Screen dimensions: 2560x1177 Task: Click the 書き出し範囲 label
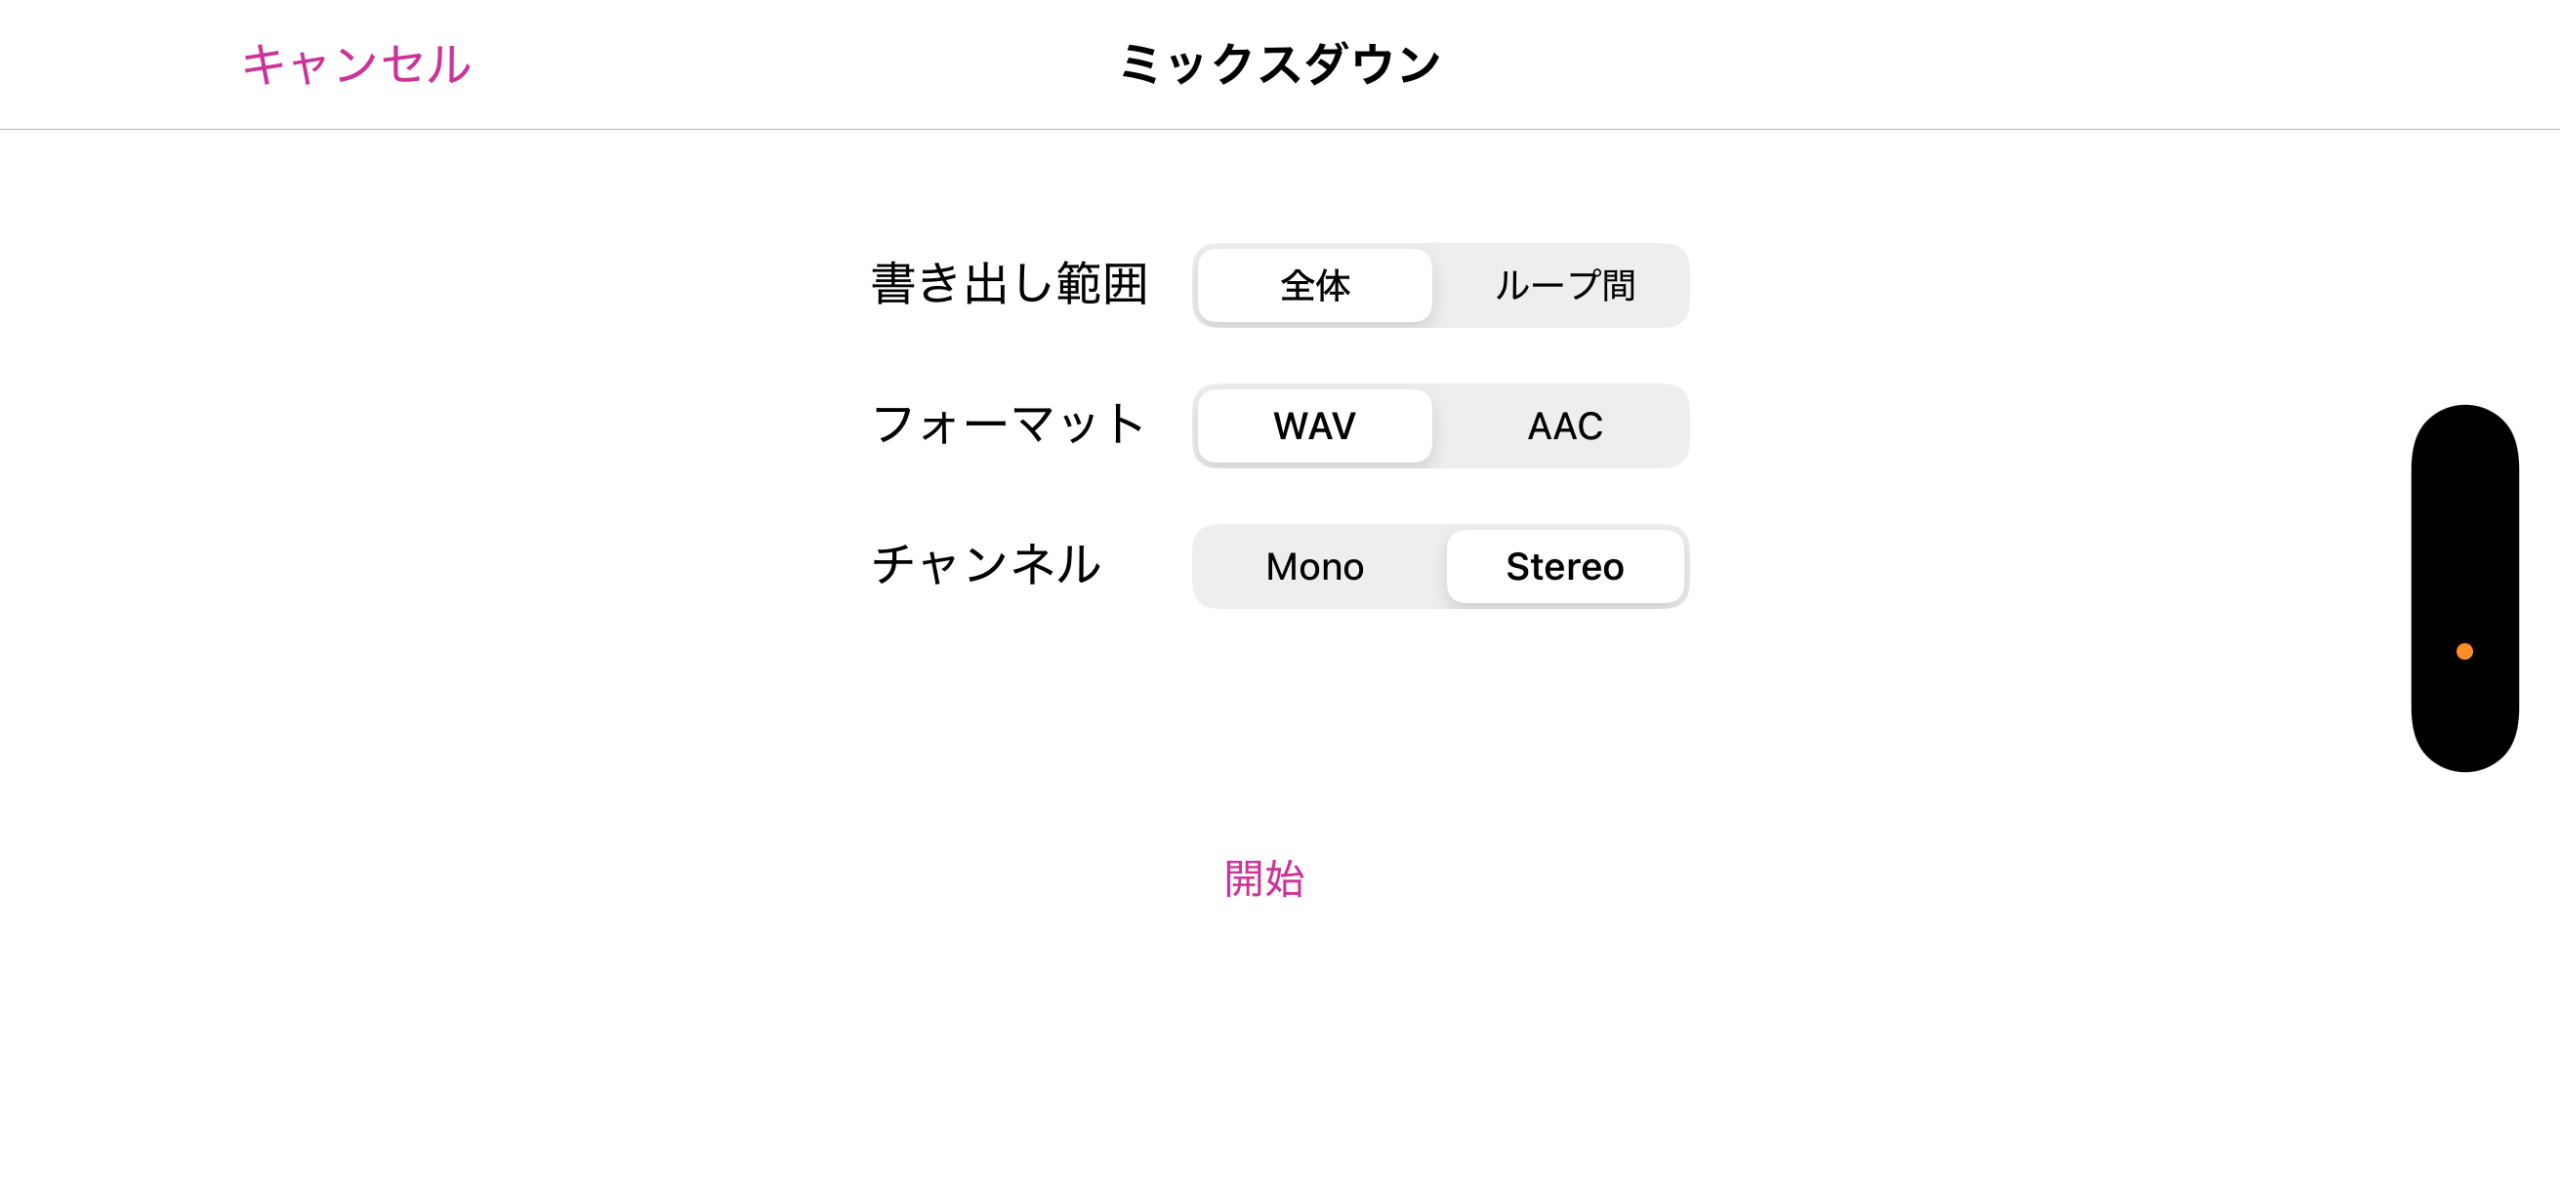1009,285
